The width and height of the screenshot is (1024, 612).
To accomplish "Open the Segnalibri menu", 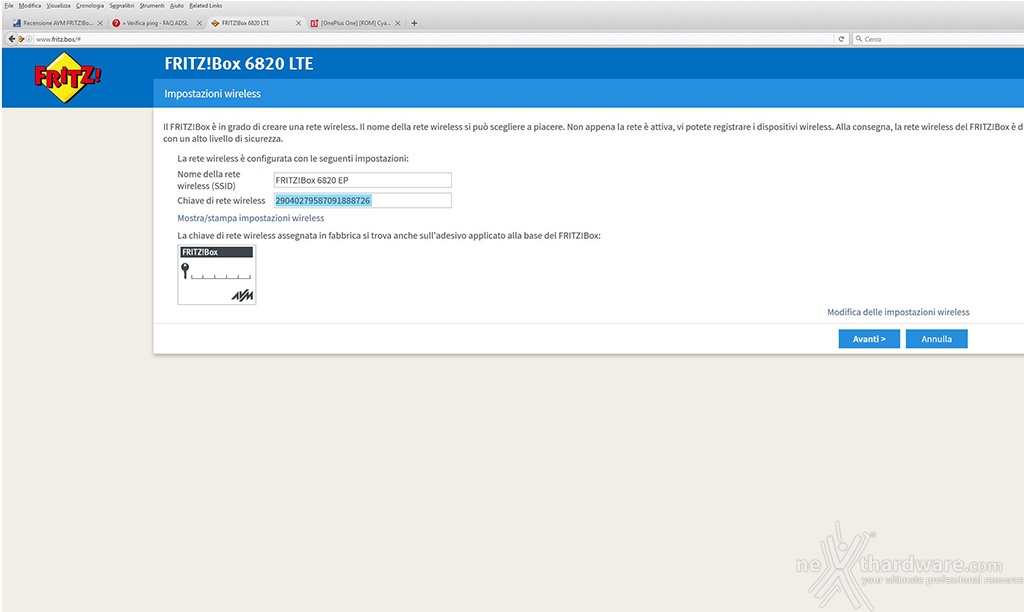I will (121, 5).
